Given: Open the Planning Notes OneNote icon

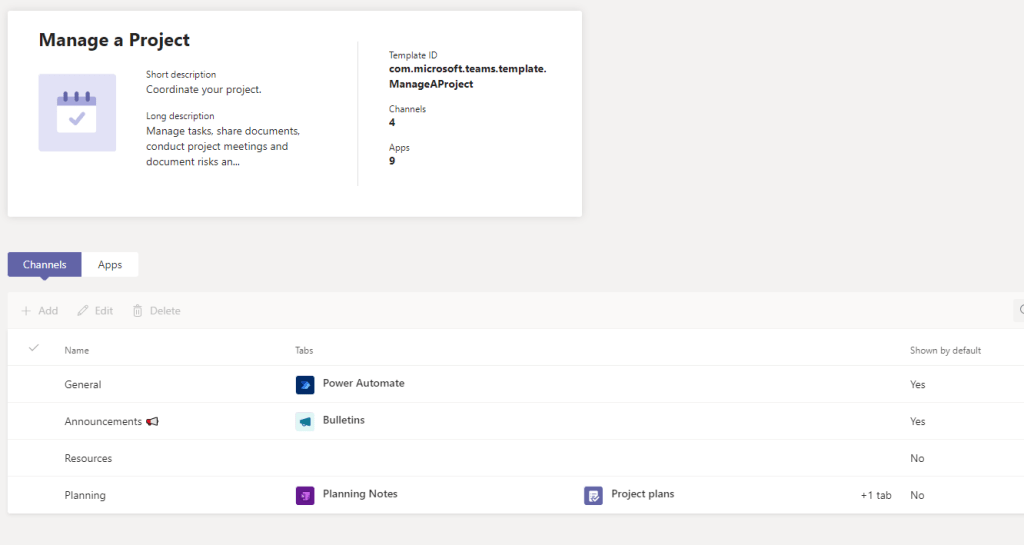Looking at the screenshot, I should (305, 495).
